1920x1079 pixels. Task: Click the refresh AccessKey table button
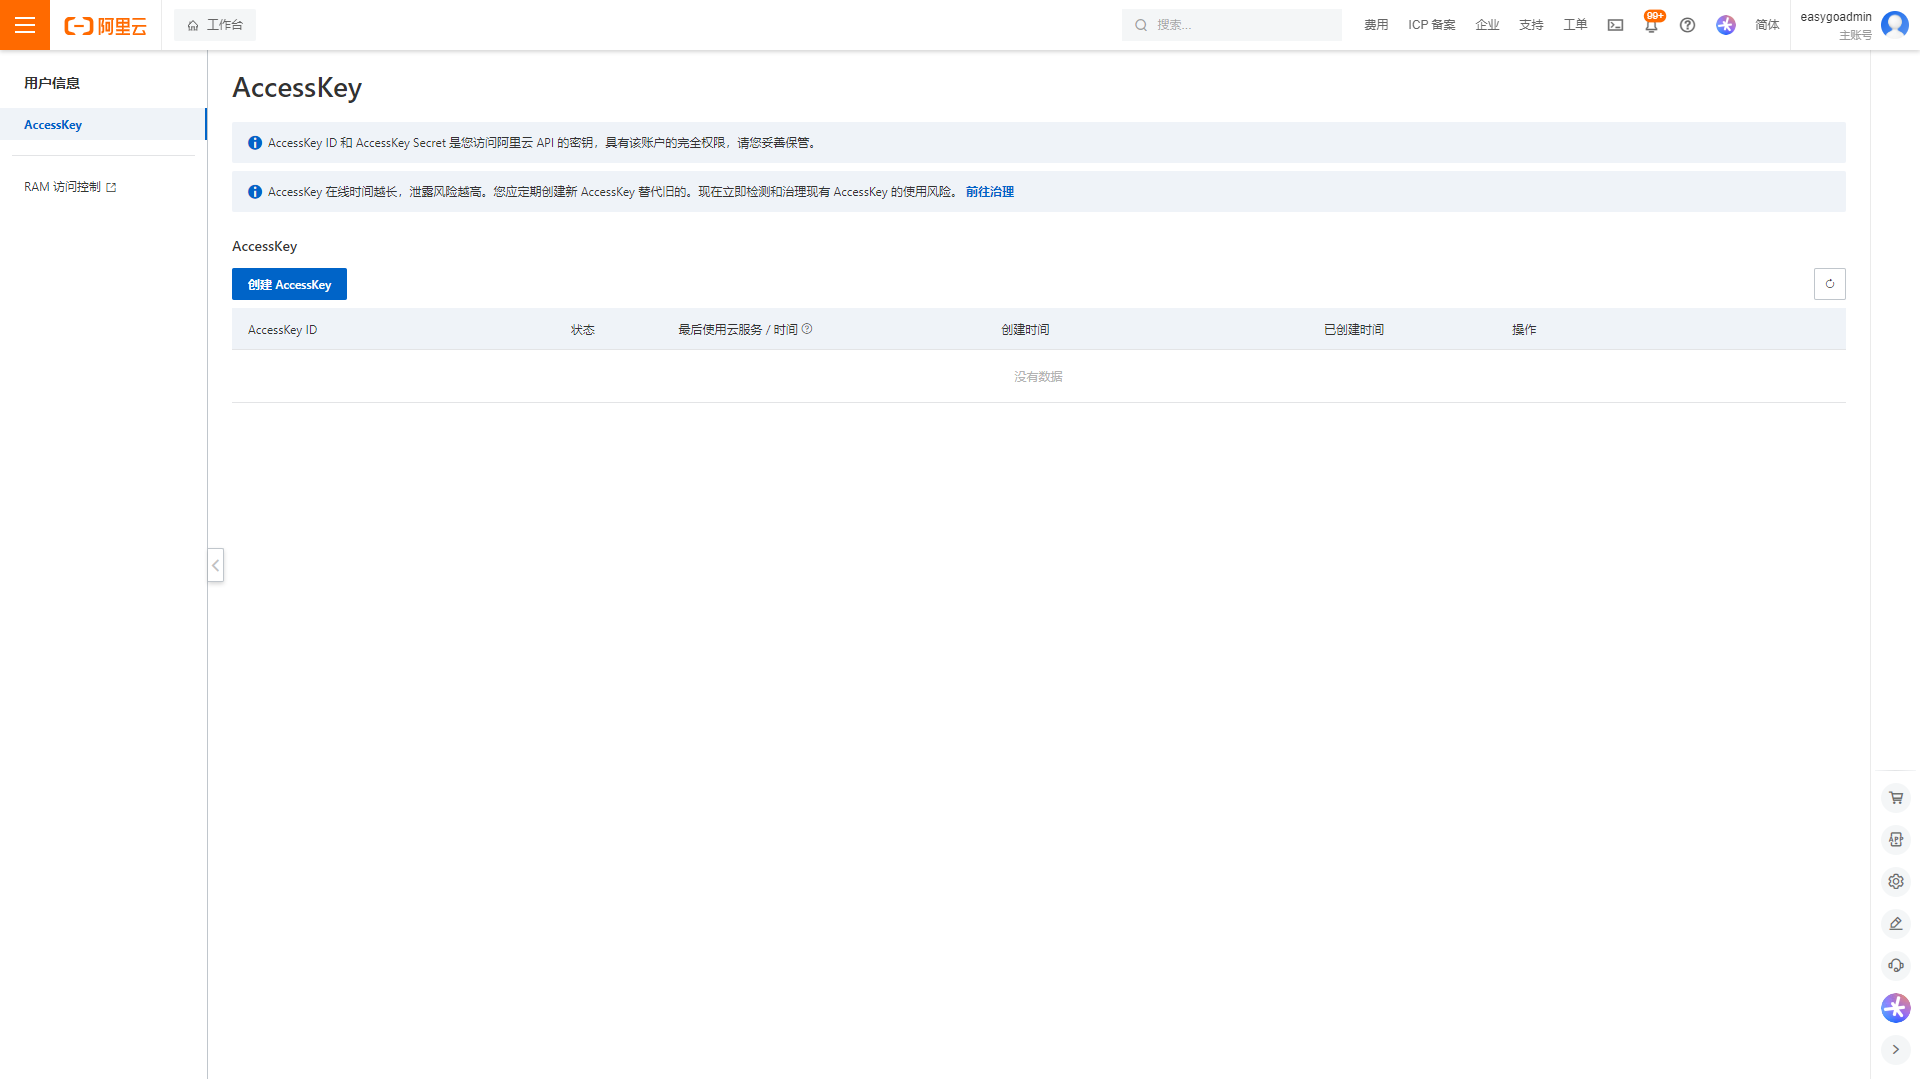[1829, 284]
